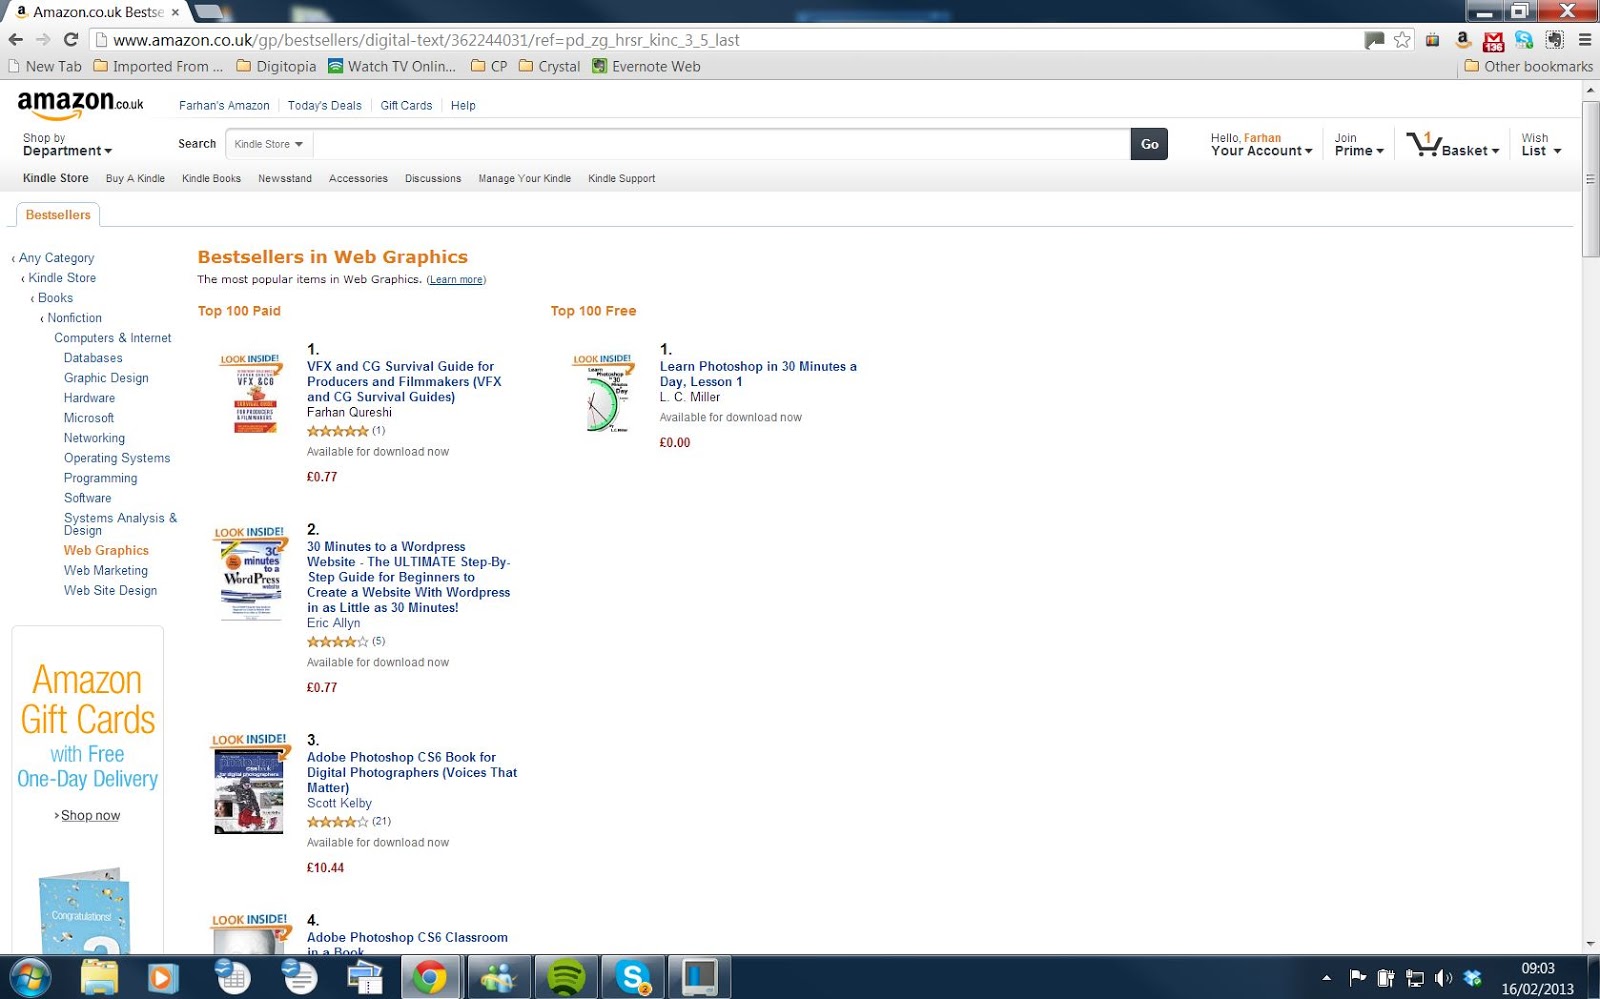Expand the Shop by Department dropdown
1600x999 pixels.
[x=67, y=145]
